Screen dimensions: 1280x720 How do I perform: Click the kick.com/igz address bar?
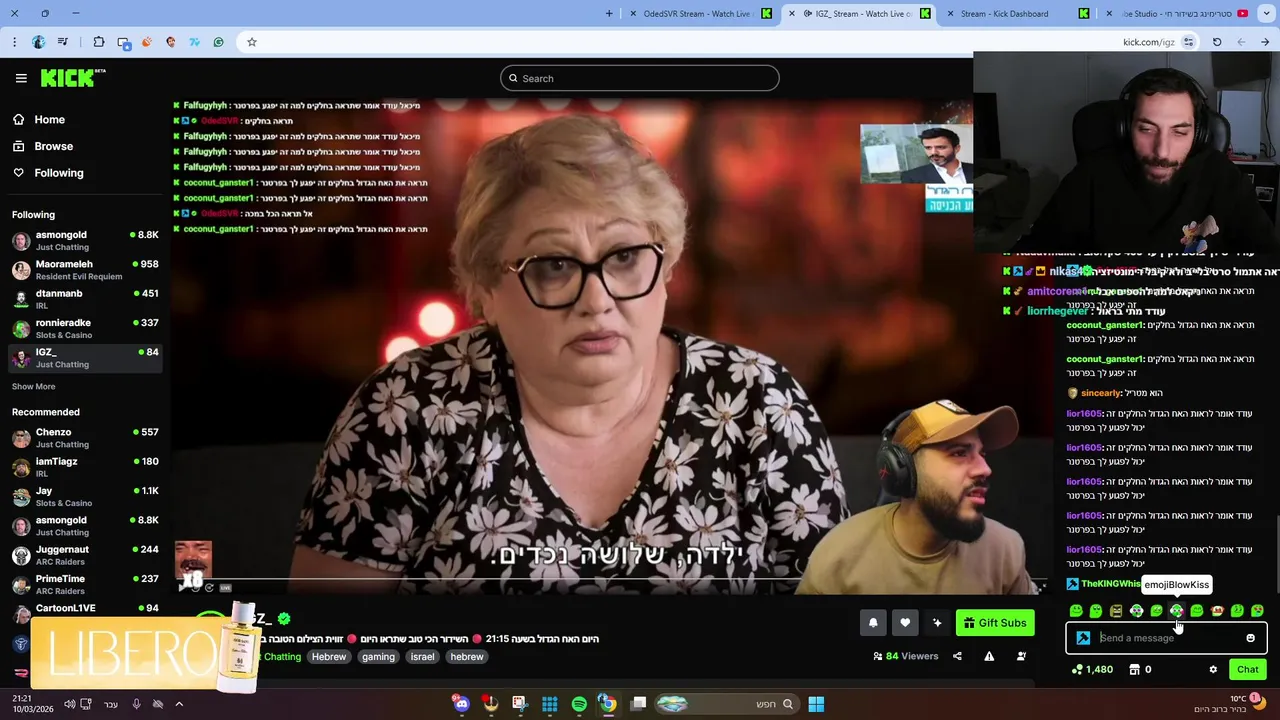click(1149, 42)
